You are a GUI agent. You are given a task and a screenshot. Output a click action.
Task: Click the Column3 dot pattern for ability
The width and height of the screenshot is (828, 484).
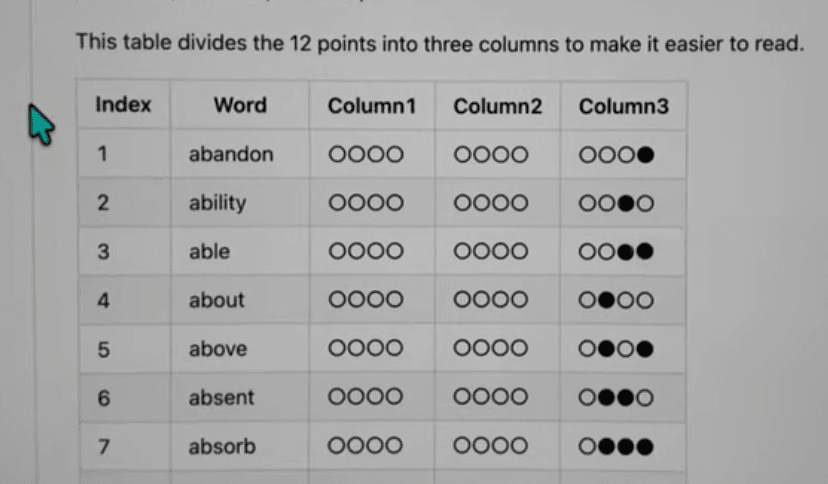(x=616, y=203)
